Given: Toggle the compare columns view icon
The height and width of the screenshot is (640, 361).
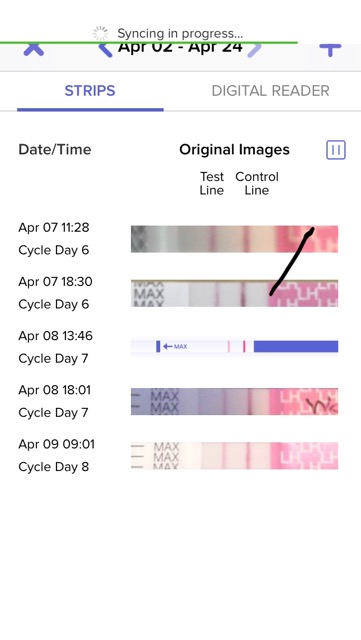Looking at the screenshot, I should [336, 150].
